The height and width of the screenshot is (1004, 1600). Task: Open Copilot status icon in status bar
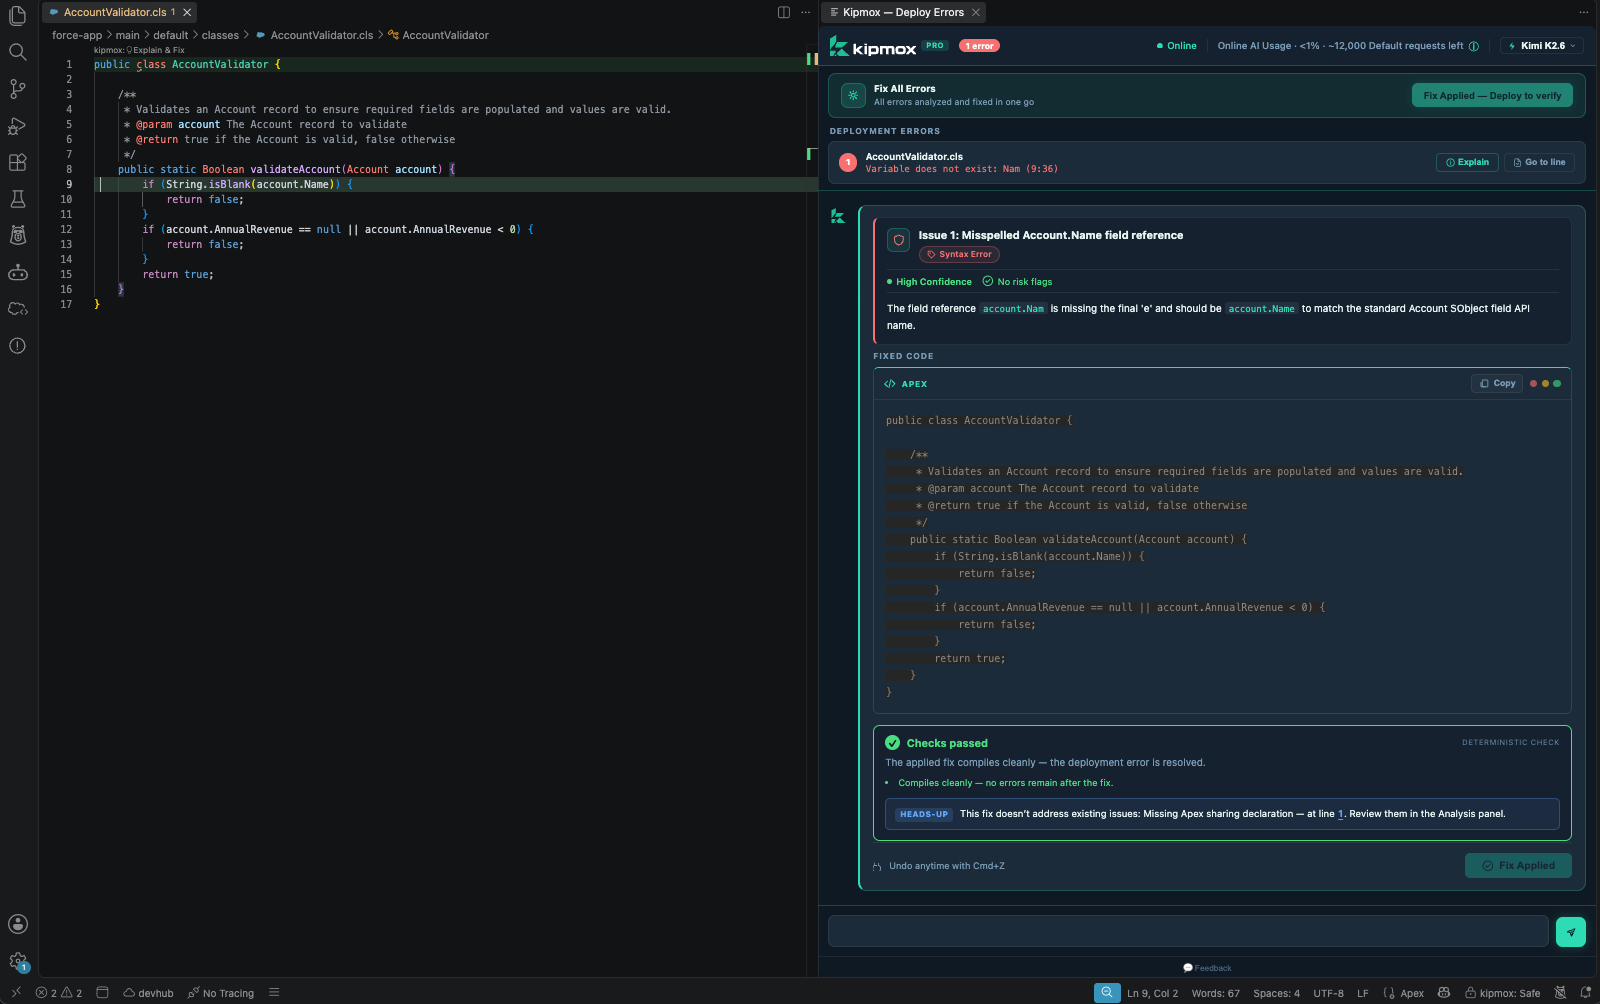pos(1444,993)
